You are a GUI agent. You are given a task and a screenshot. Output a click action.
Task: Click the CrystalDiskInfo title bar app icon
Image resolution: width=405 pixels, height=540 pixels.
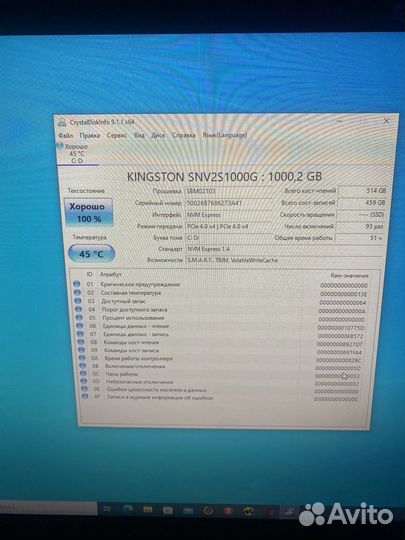(x=62, y=122)
